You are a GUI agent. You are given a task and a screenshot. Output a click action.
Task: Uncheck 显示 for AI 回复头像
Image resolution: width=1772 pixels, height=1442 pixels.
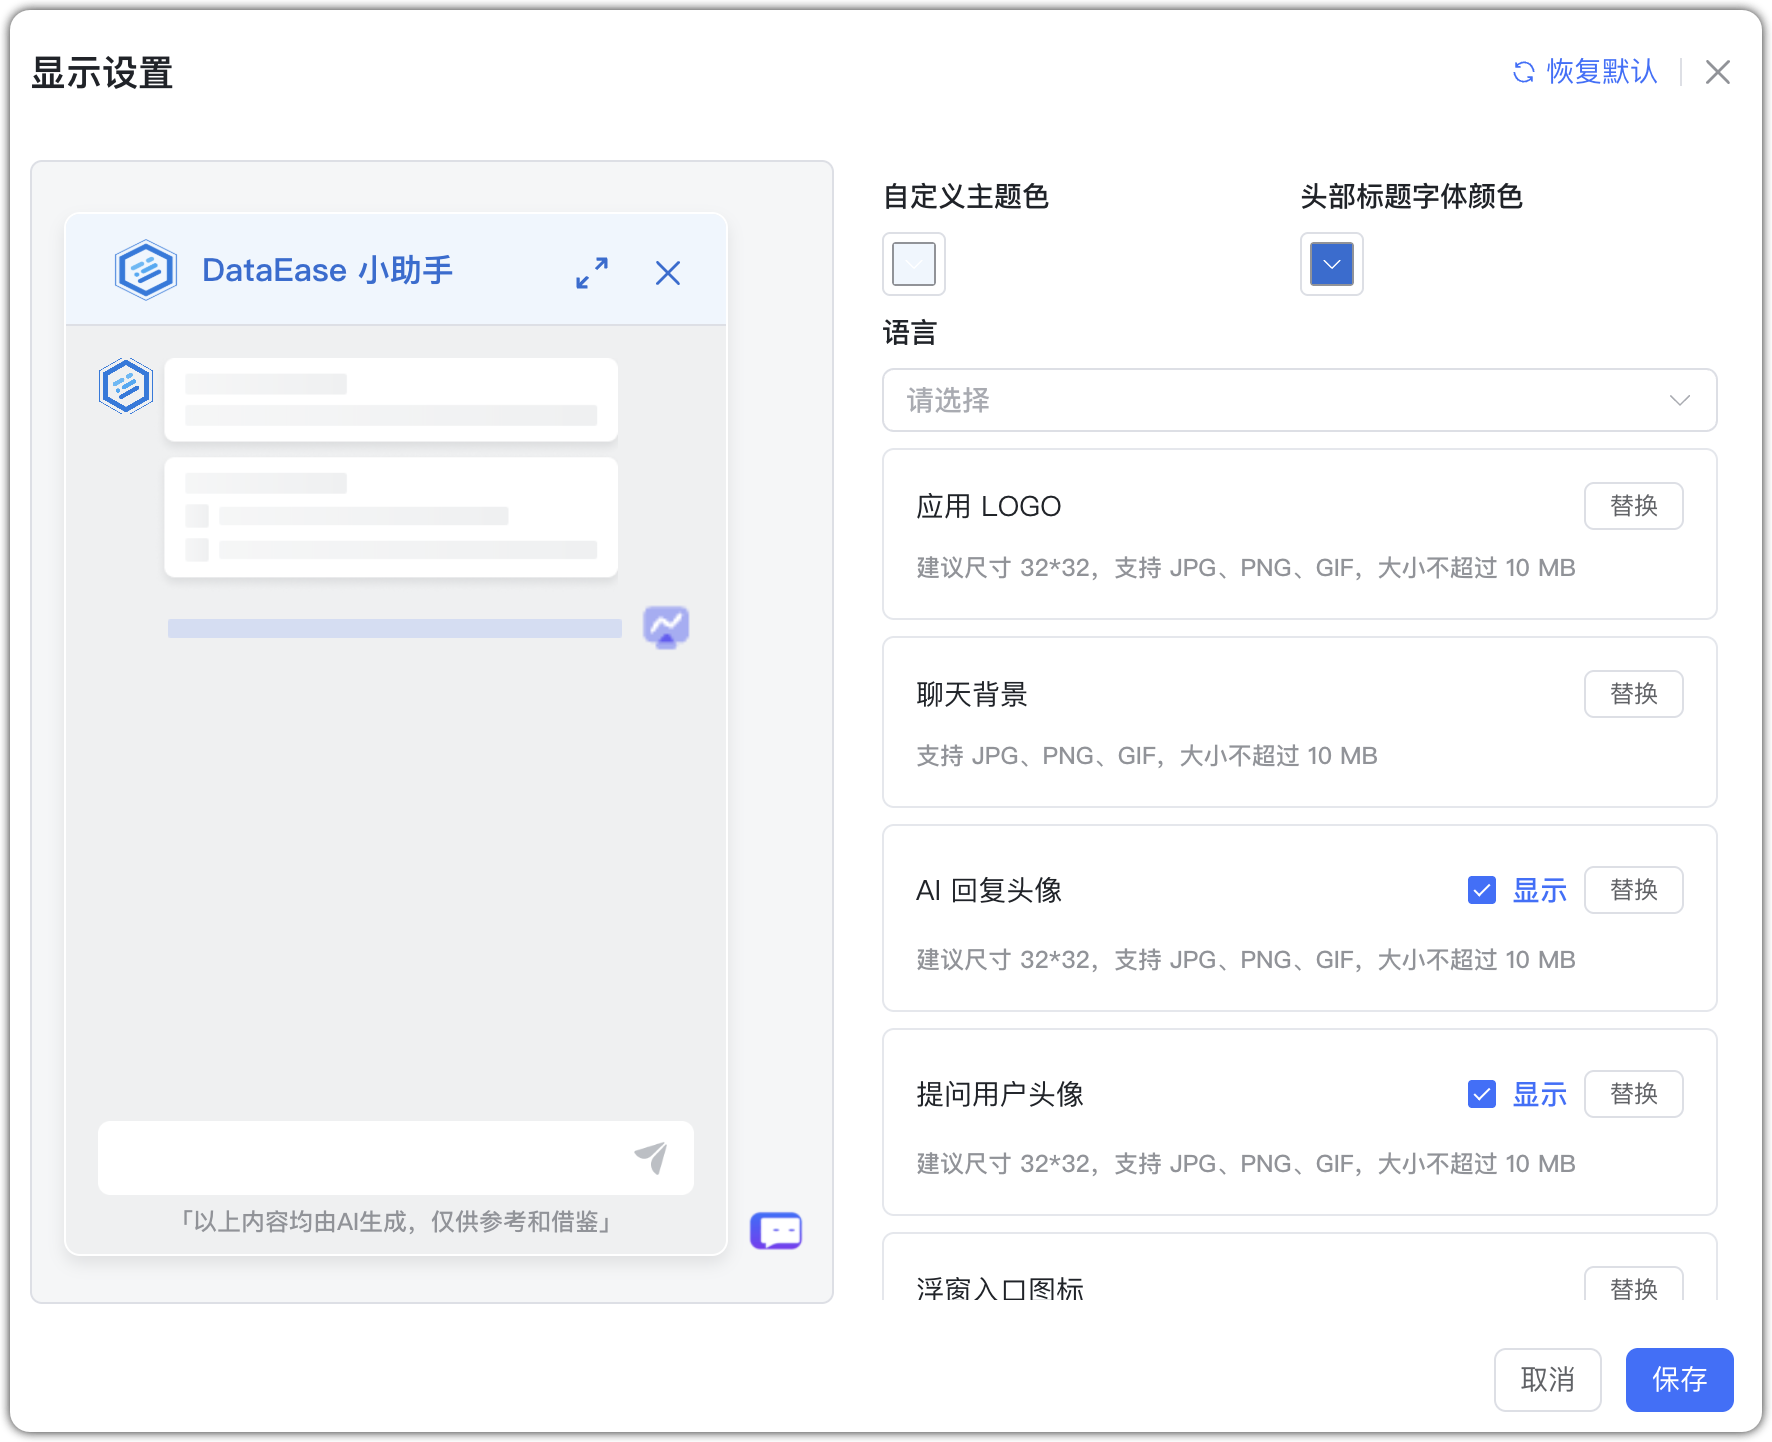click(1481, 890)
